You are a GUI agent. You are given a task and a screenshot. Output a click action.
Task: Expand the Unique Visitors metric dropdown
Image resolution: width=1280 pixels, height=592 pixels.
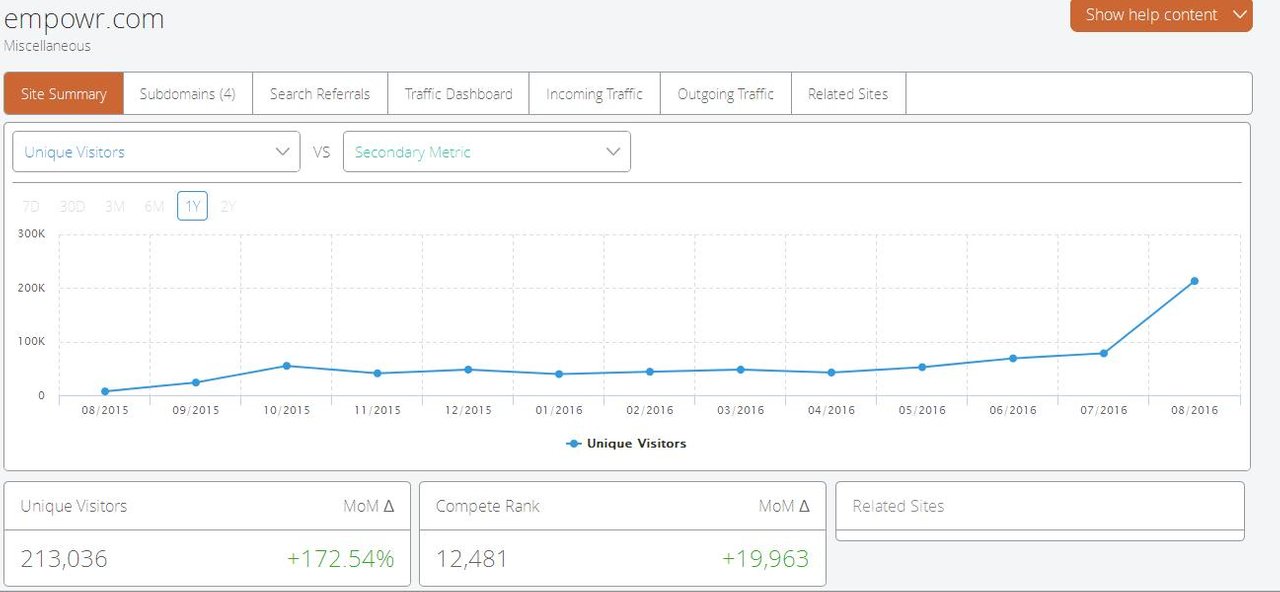point(156,152)
